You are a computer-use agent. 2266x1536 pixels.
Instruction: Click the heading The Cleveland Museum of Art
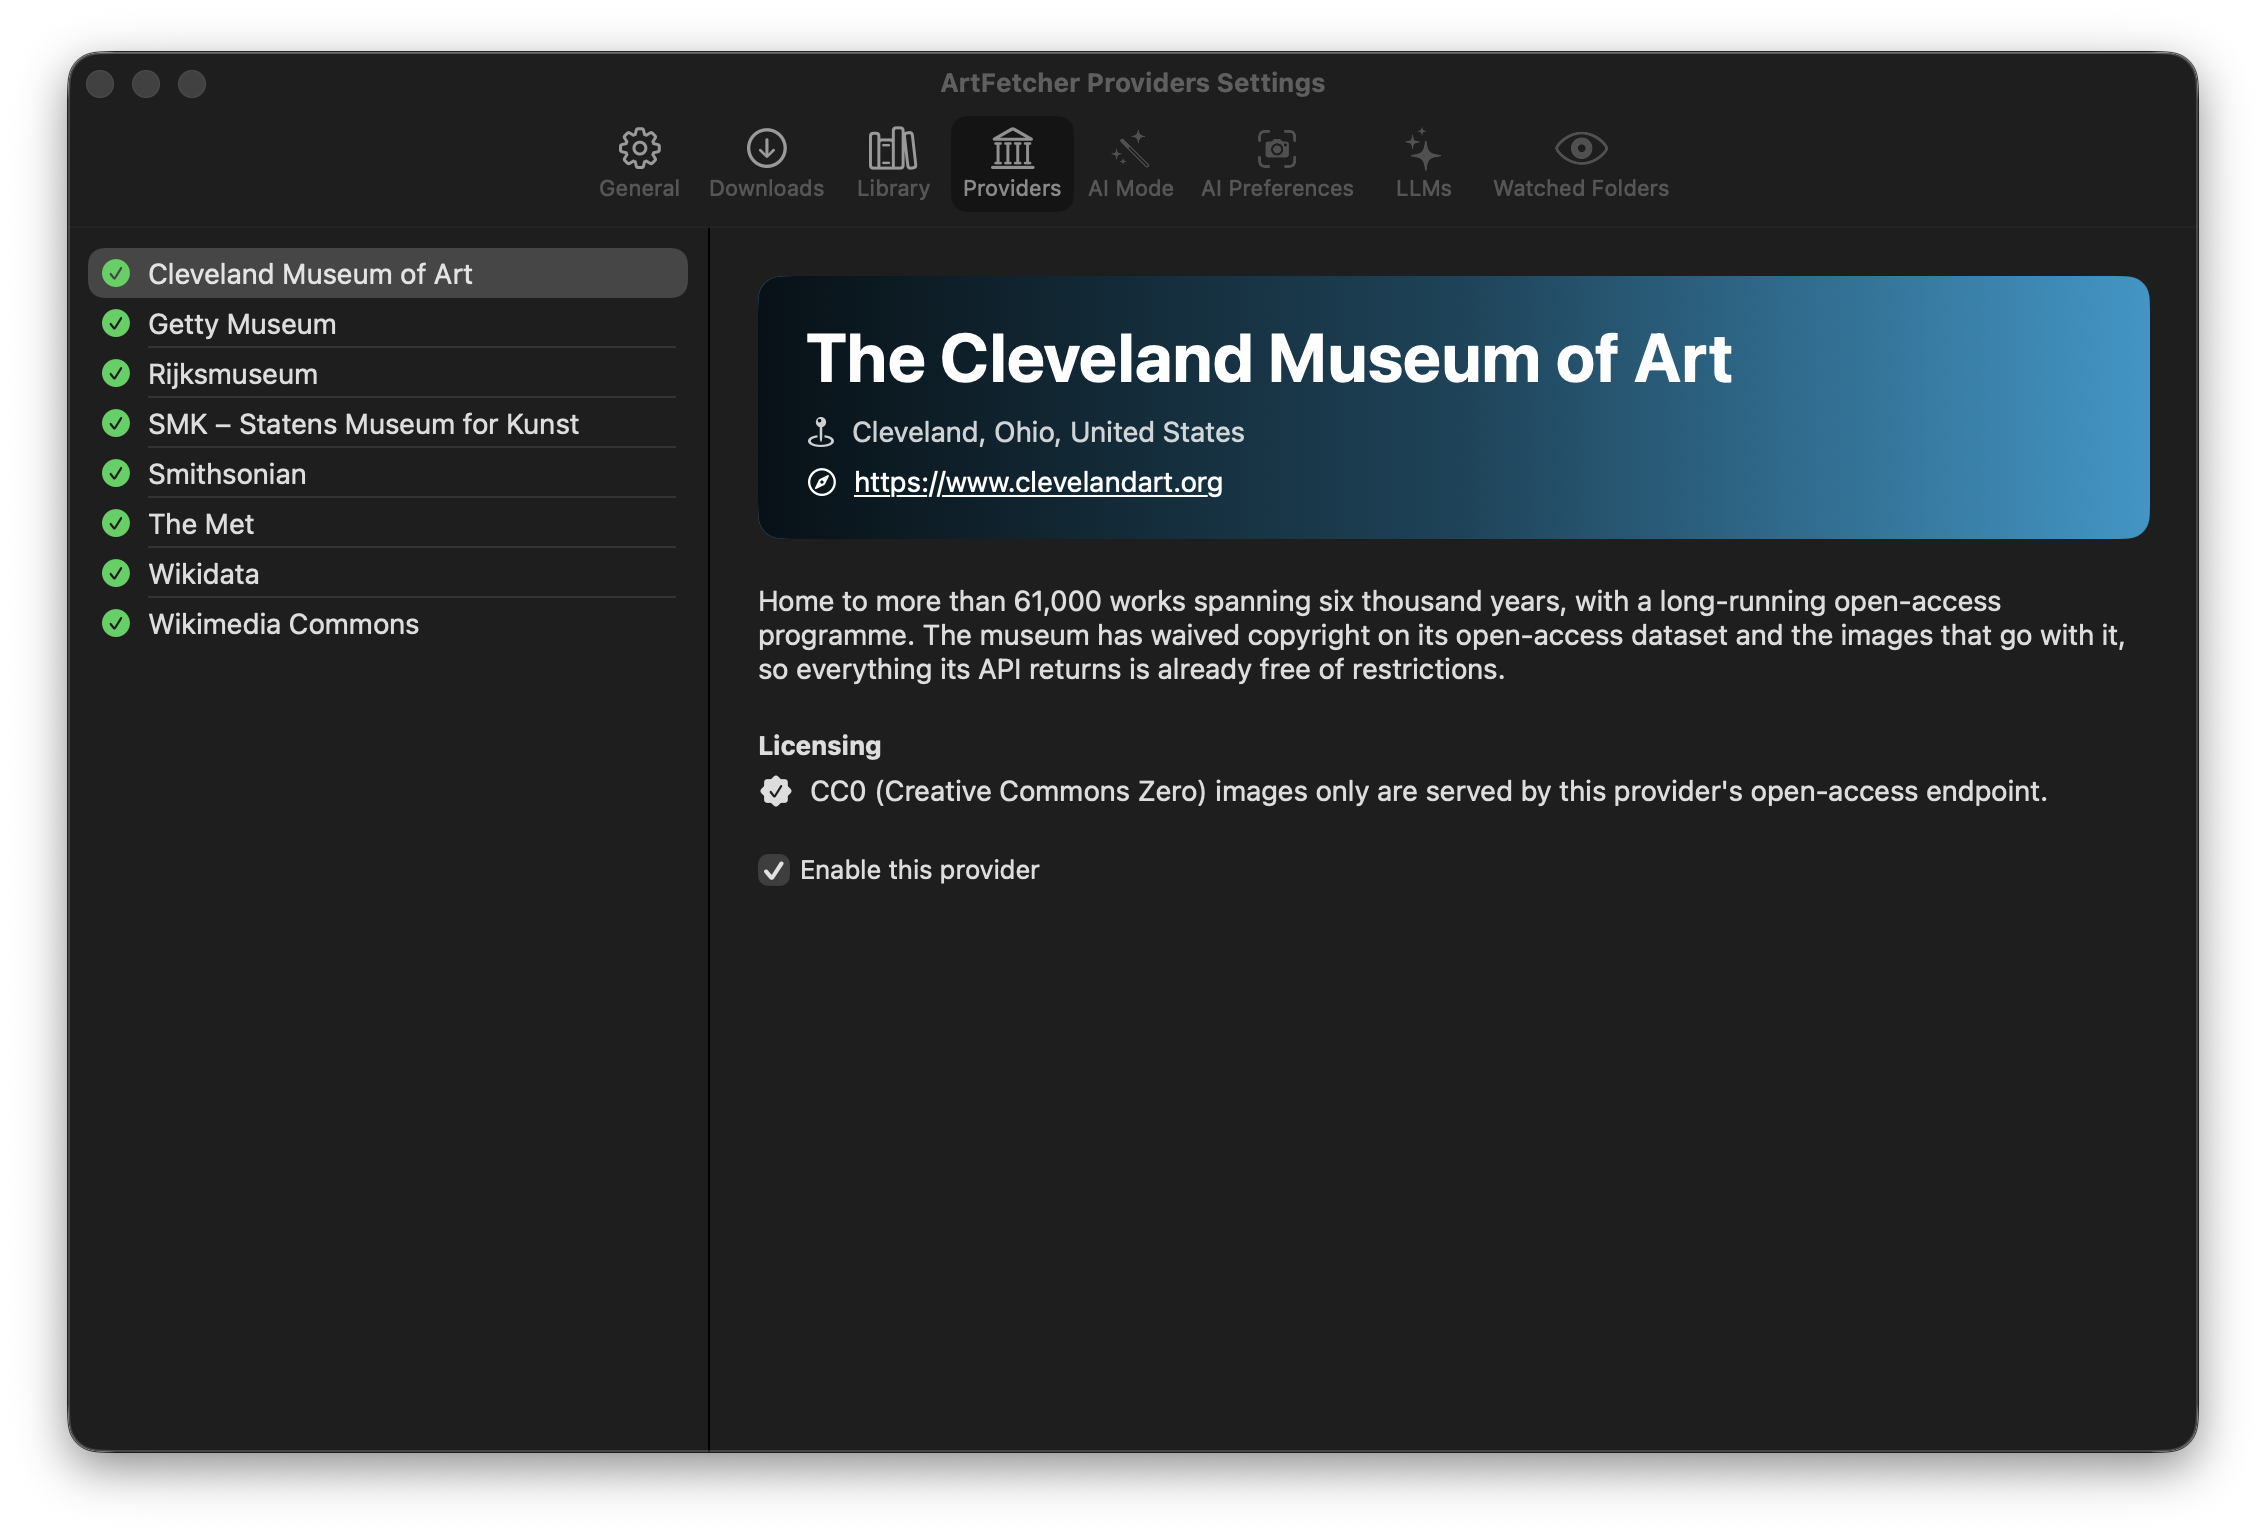[x=1269, y=358]
